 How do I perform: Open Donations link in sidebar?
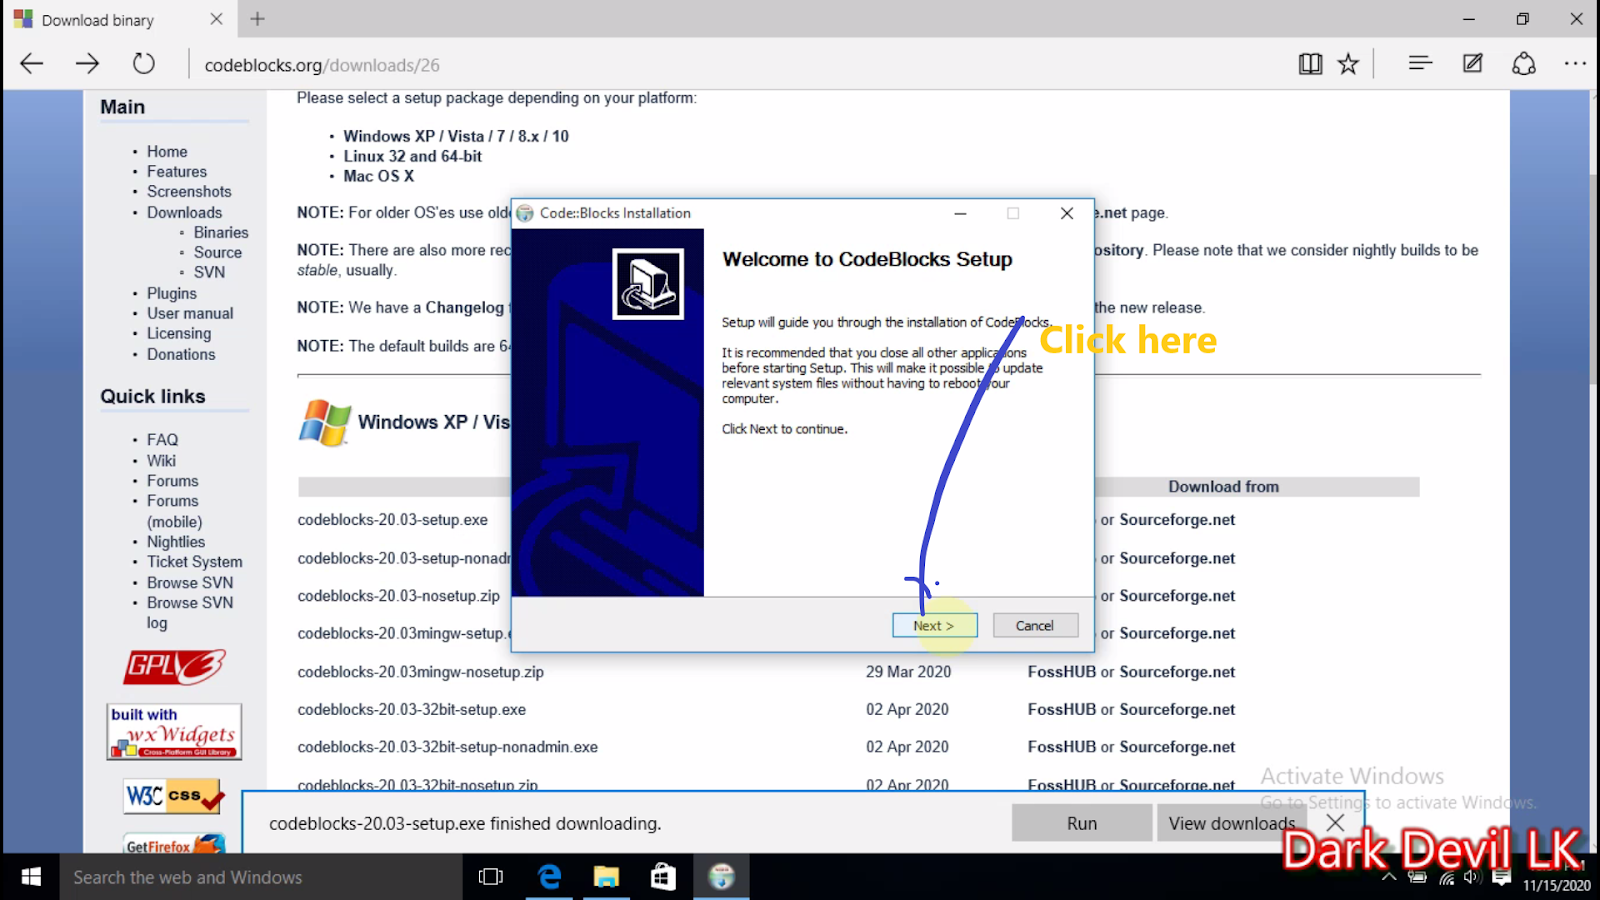pos(181,354)
